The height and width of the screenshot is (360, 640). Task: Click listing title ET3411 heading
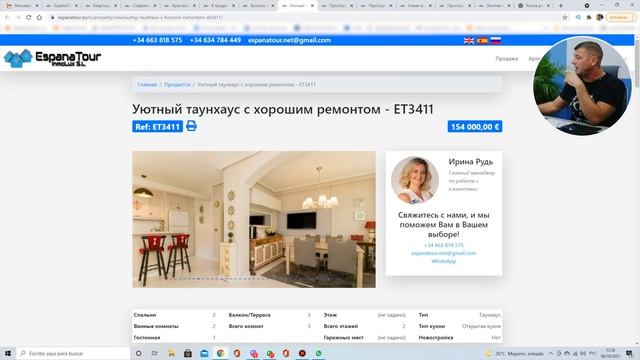click(282, 109)
